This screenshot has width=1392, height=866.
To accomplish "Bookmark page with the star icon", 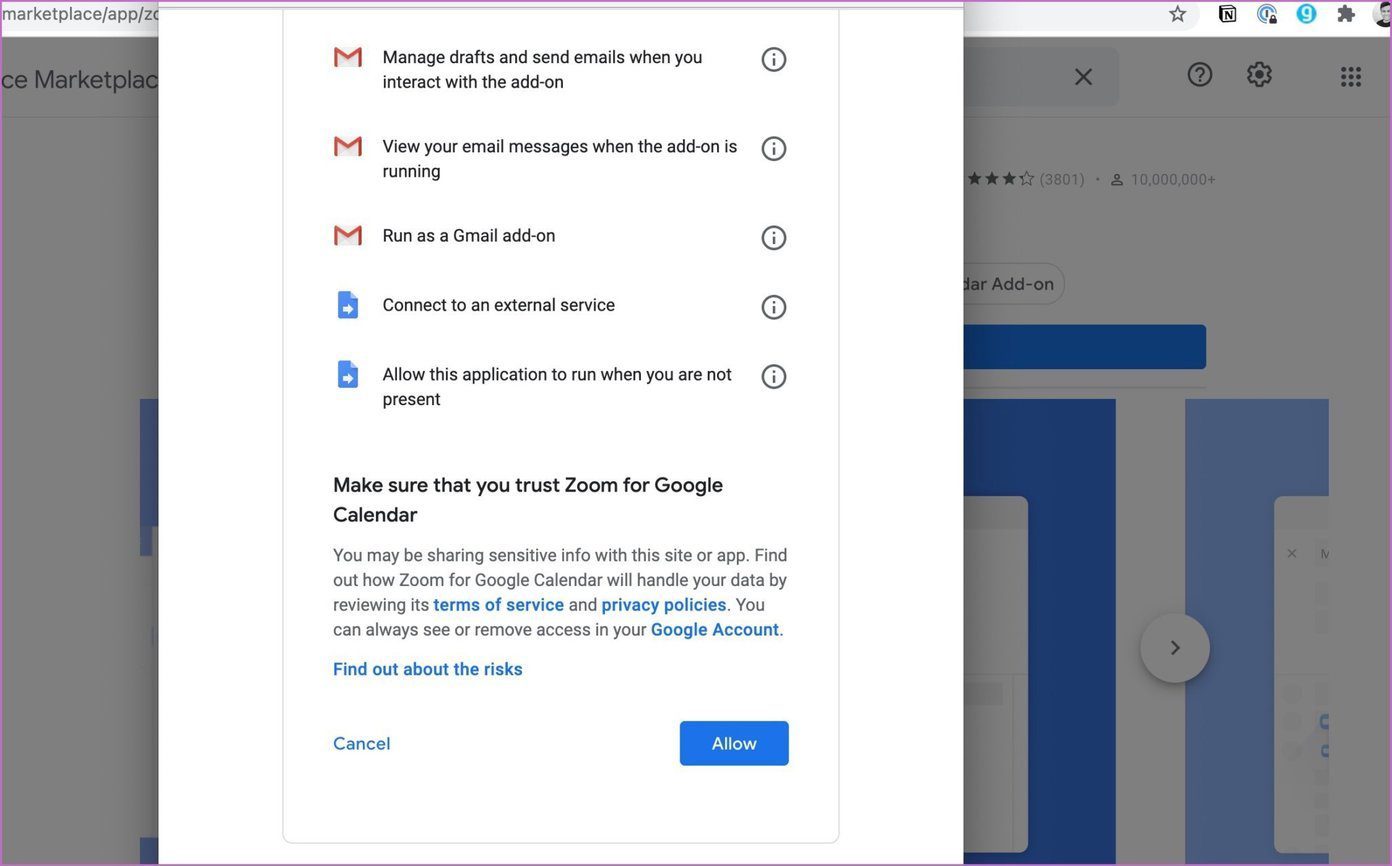I will point(1177,14).
